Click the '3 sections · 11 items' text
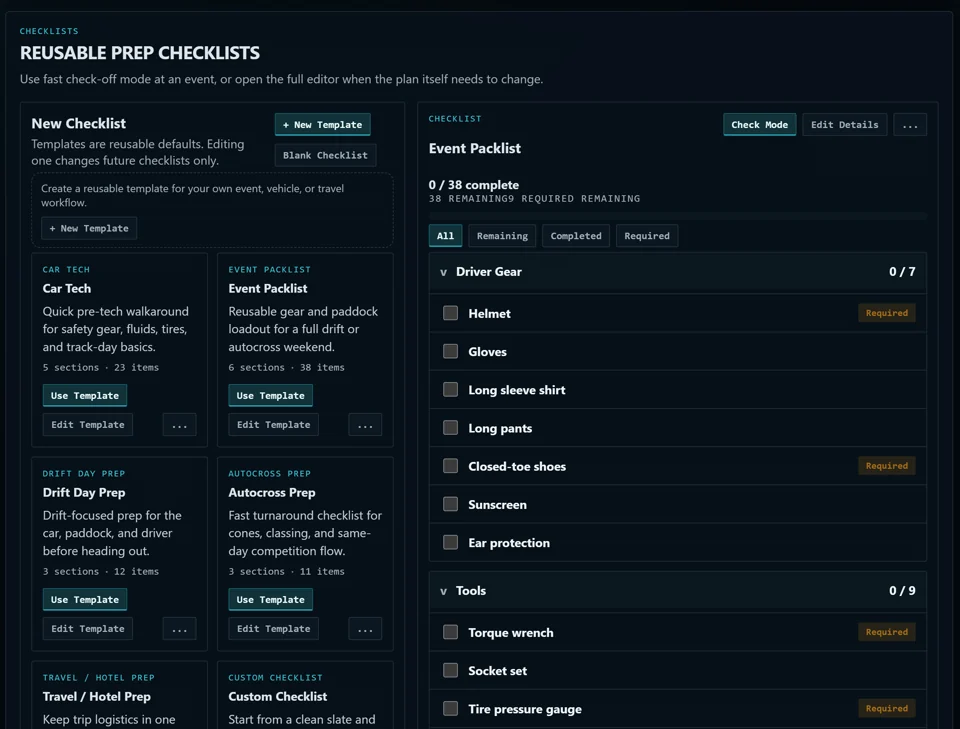Image resolution: width=960 pixels, height=729 pixels. [287, 572]
